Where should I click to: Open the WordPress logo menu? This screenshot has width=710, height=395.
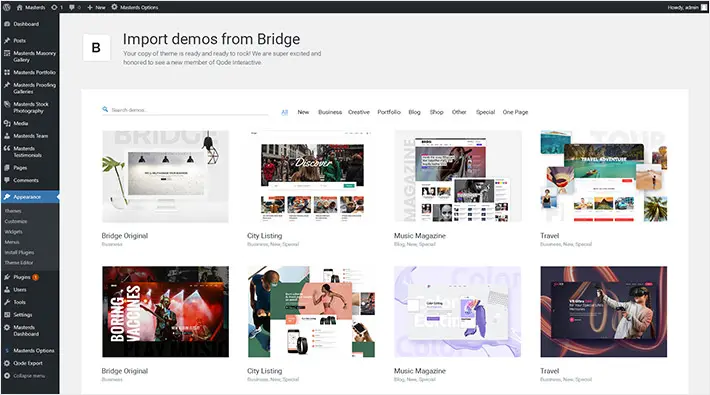pyautogui.click(x=7, y=7)
